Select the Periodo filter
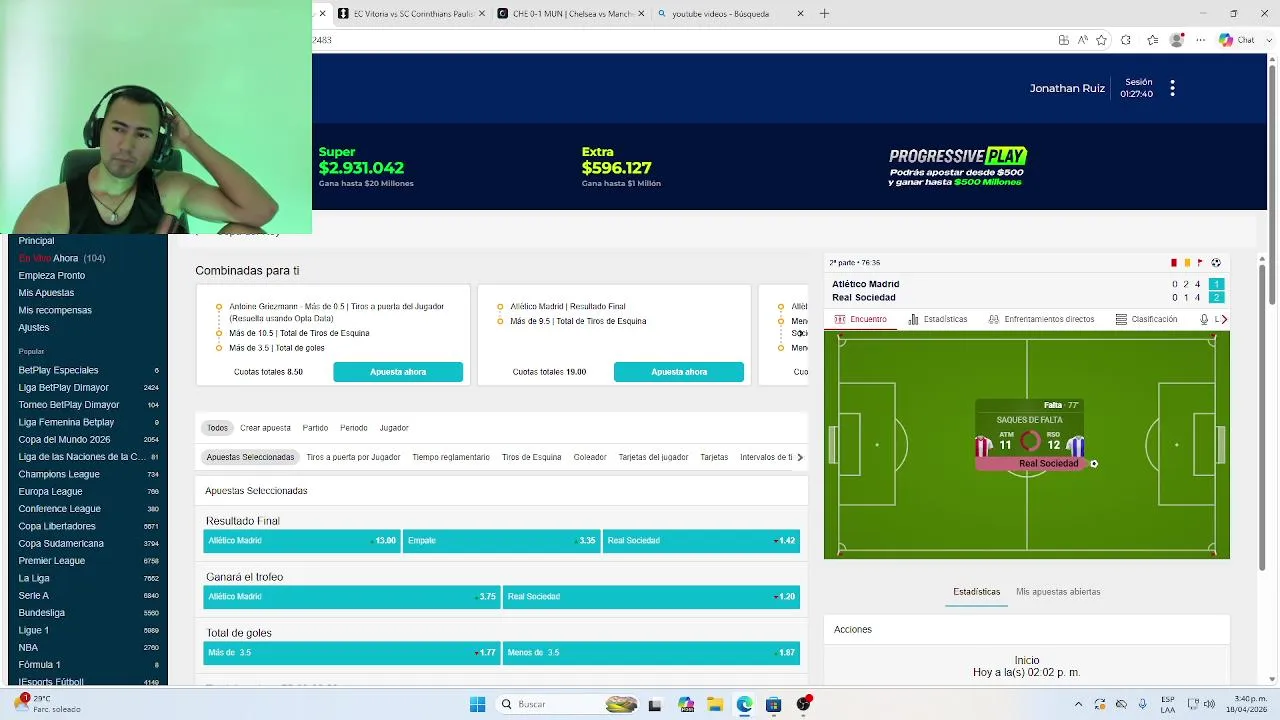 coord(353,428)
